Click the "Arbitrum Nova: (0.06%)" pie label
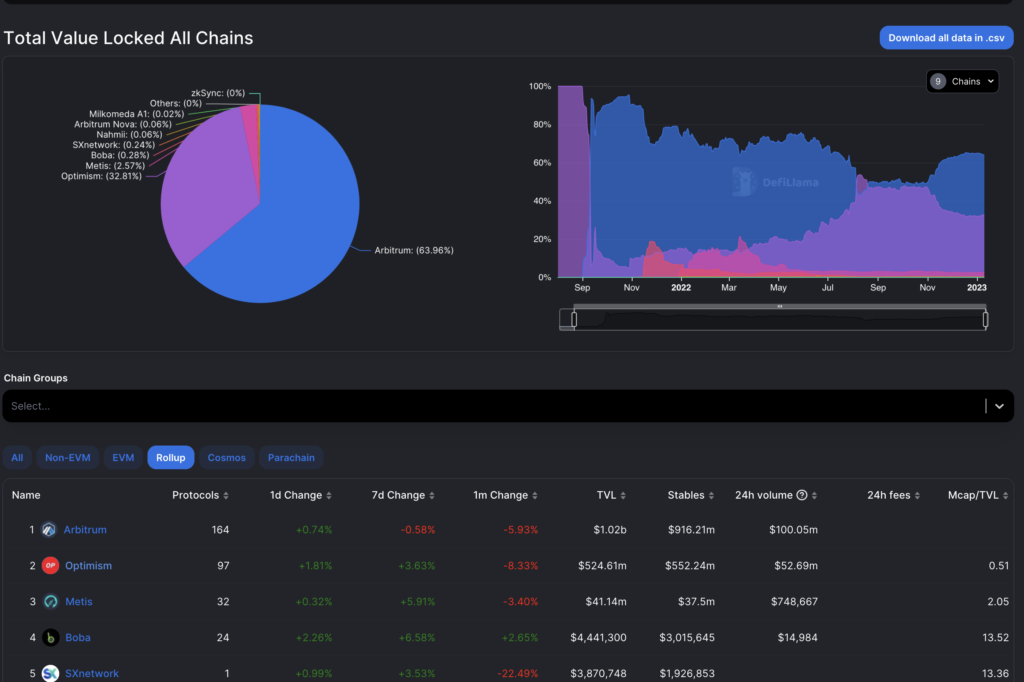Screen dimensions: 1024x682 point(123,124)
